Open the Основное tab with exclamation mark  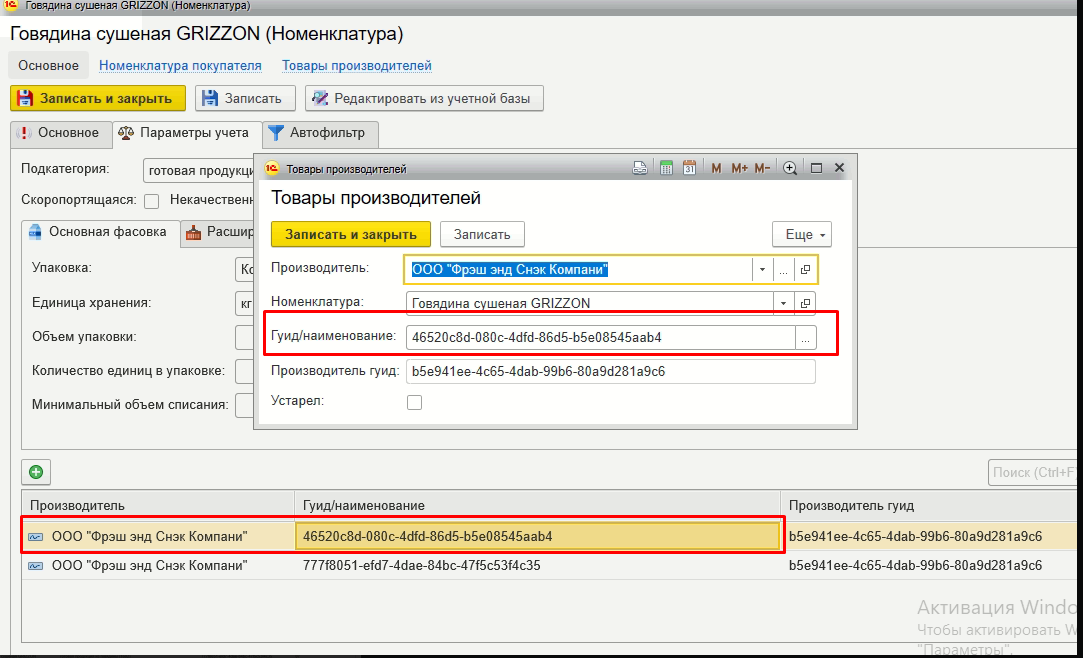point(61,133)
